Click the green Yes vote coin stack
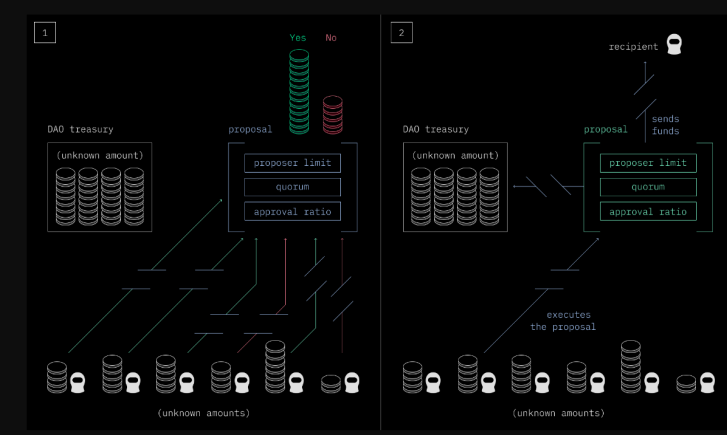The image size is (727, 435). [x=299, y=92]
